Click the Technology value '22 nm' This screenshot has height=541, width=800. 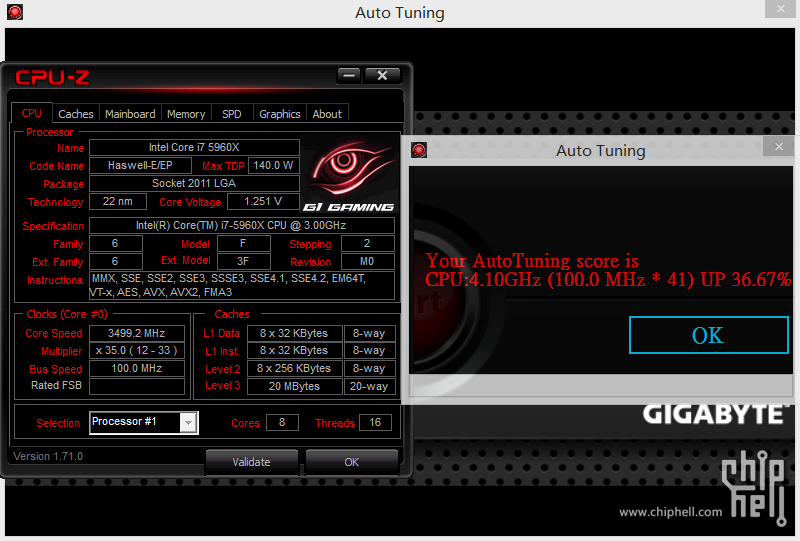pyautogui.click(x=118, y=202)
